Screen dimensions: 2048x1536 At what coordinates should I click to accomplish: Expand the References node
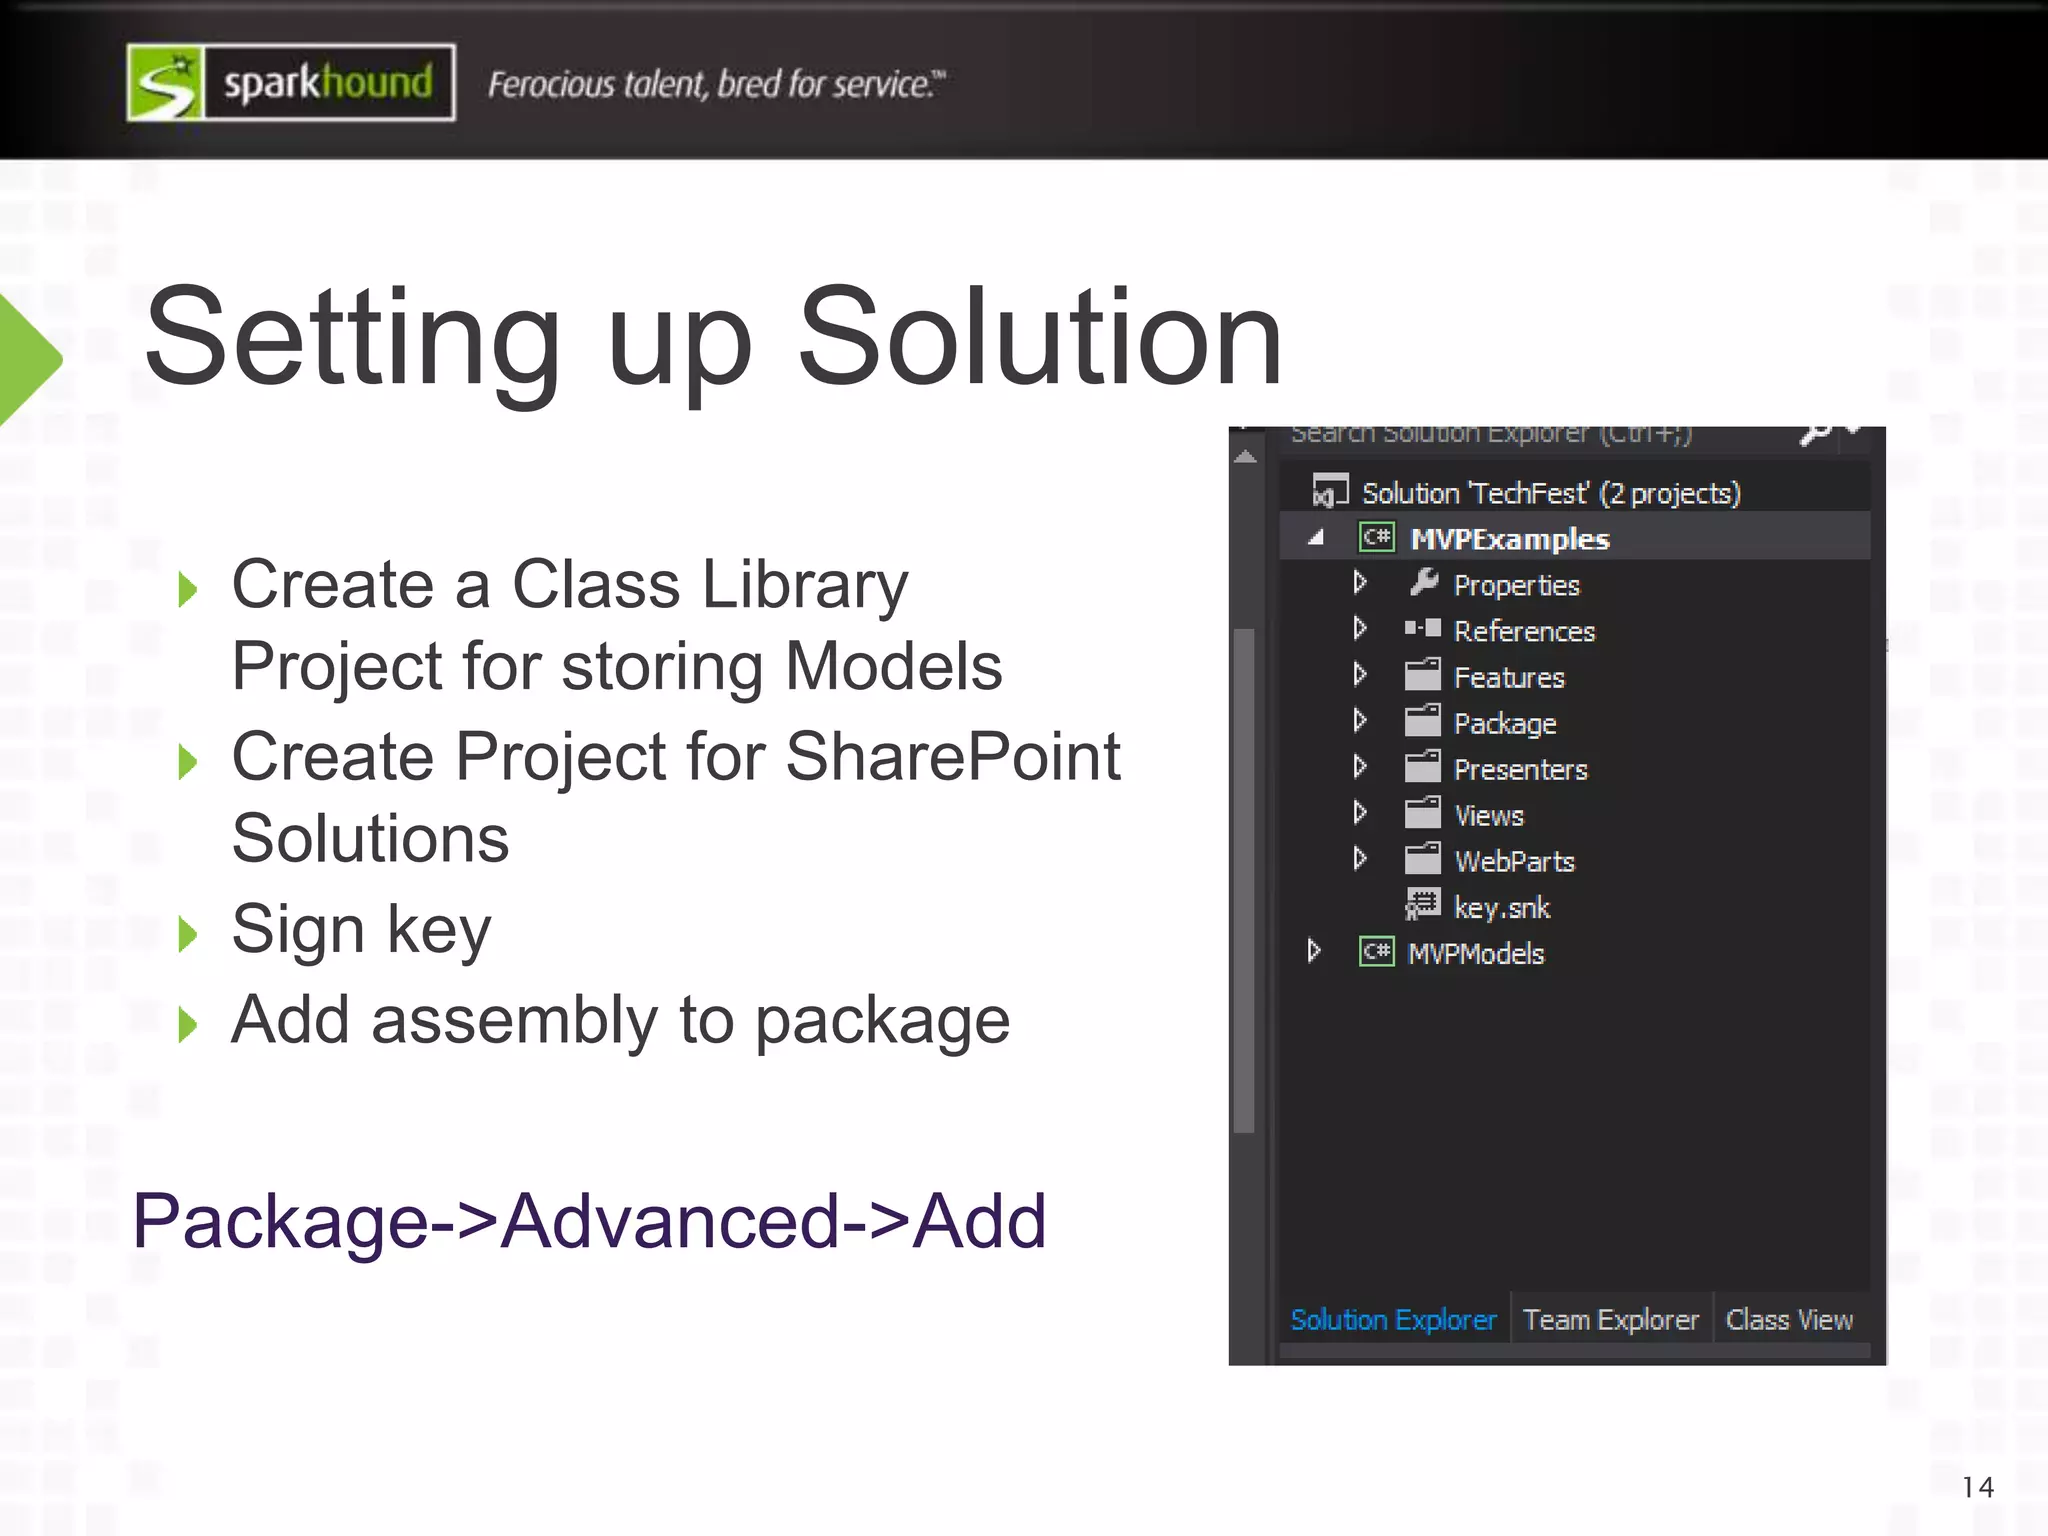pyautogui.click(x=1360, y=628)
